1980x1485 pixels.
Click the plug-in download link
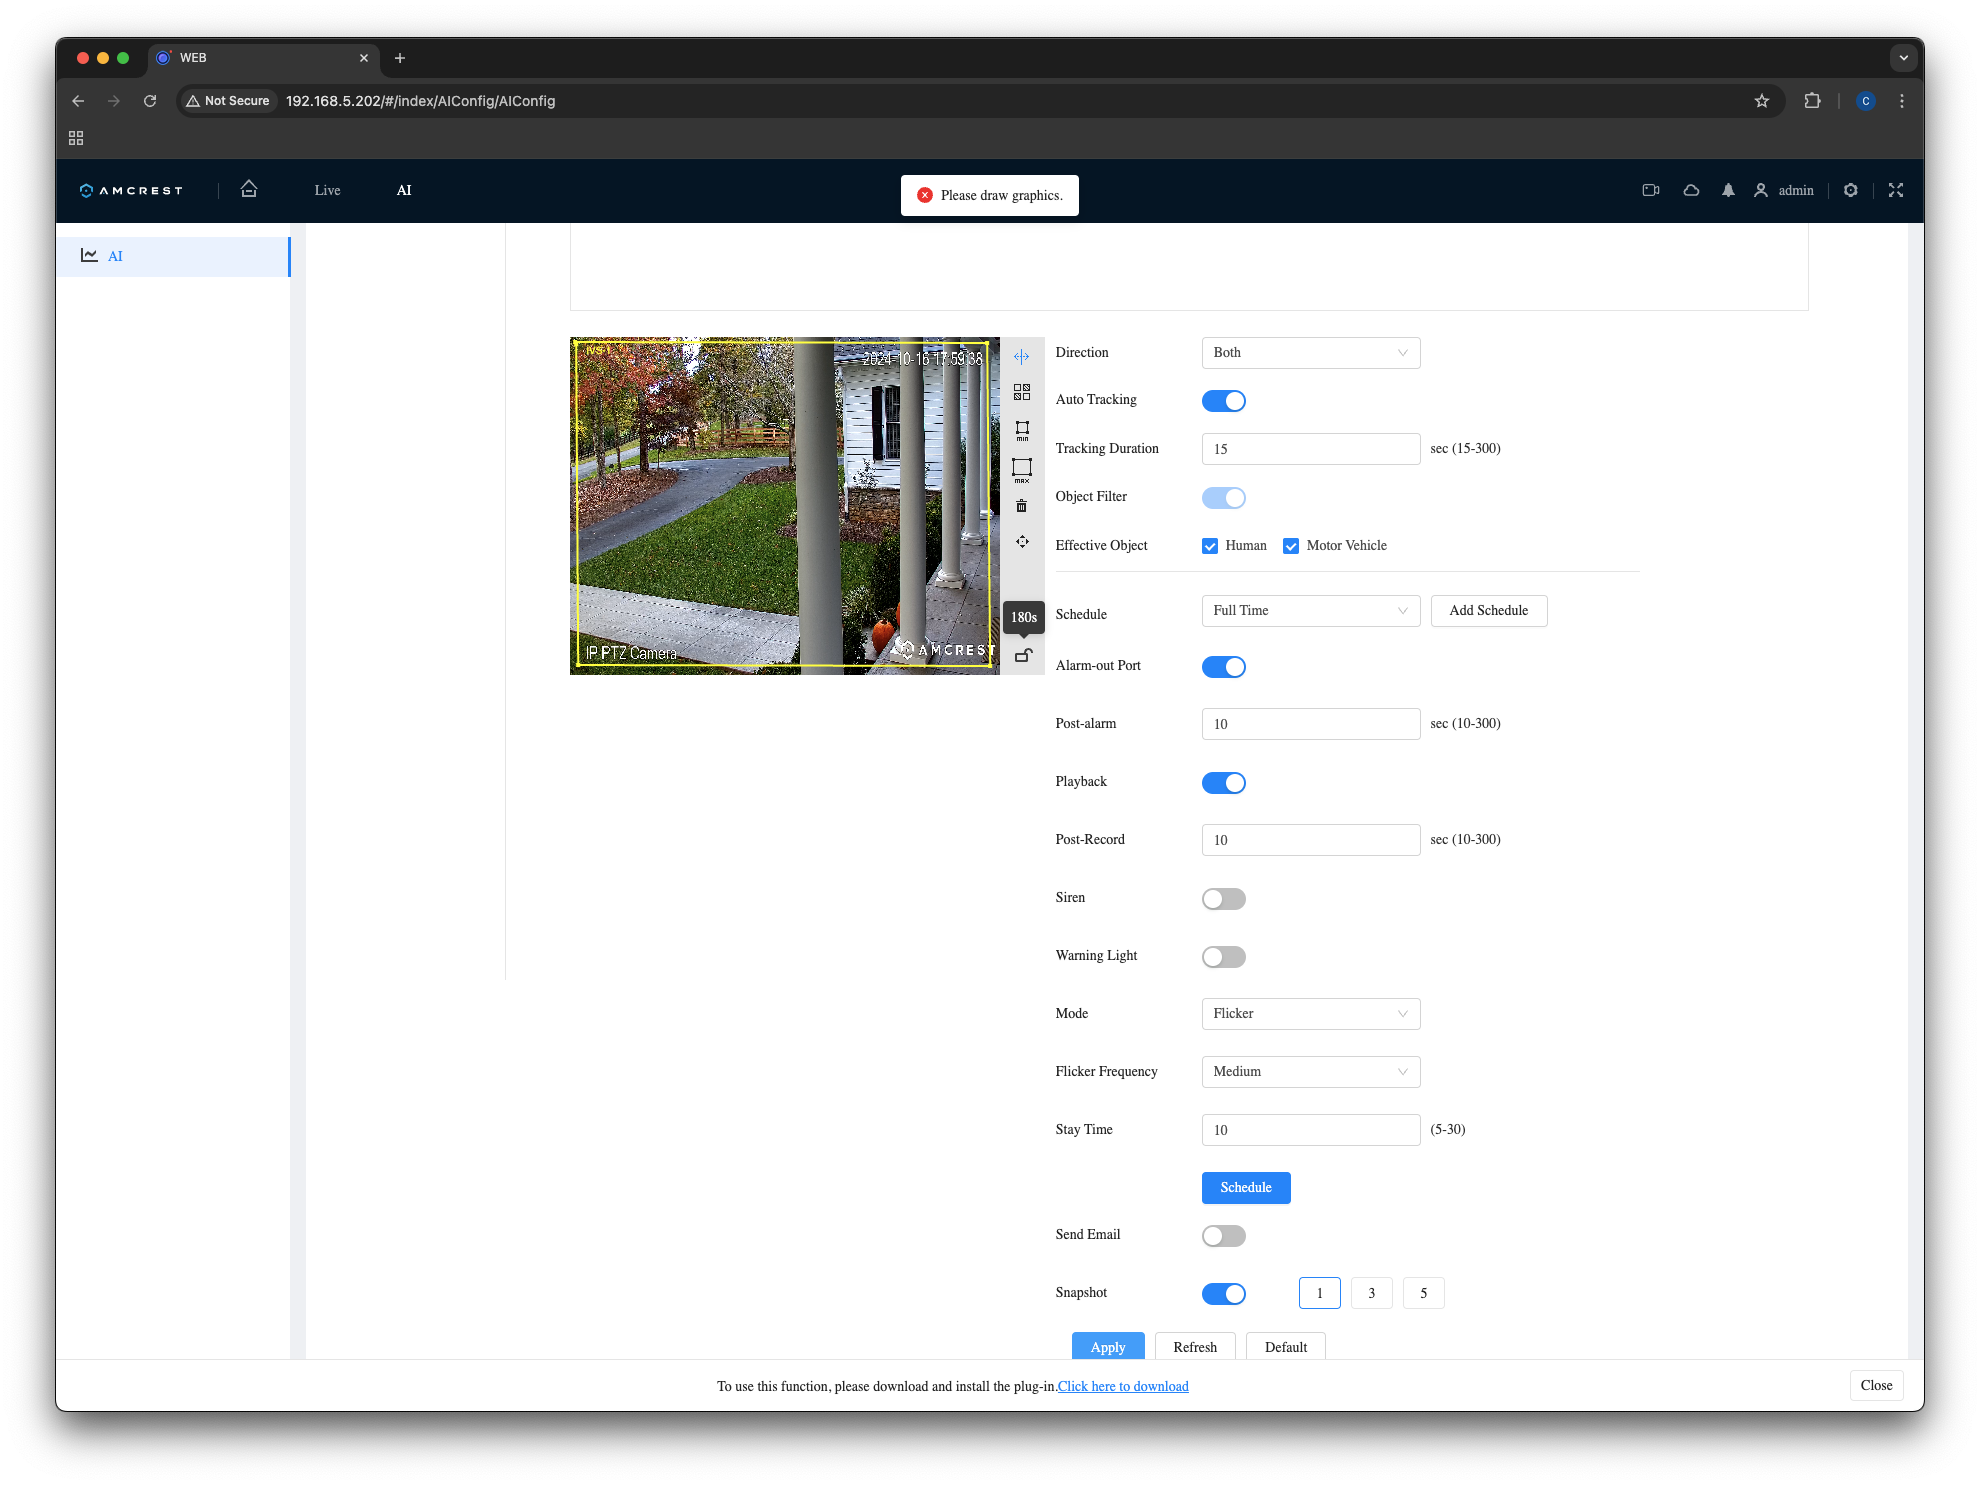(1123, 1386)
